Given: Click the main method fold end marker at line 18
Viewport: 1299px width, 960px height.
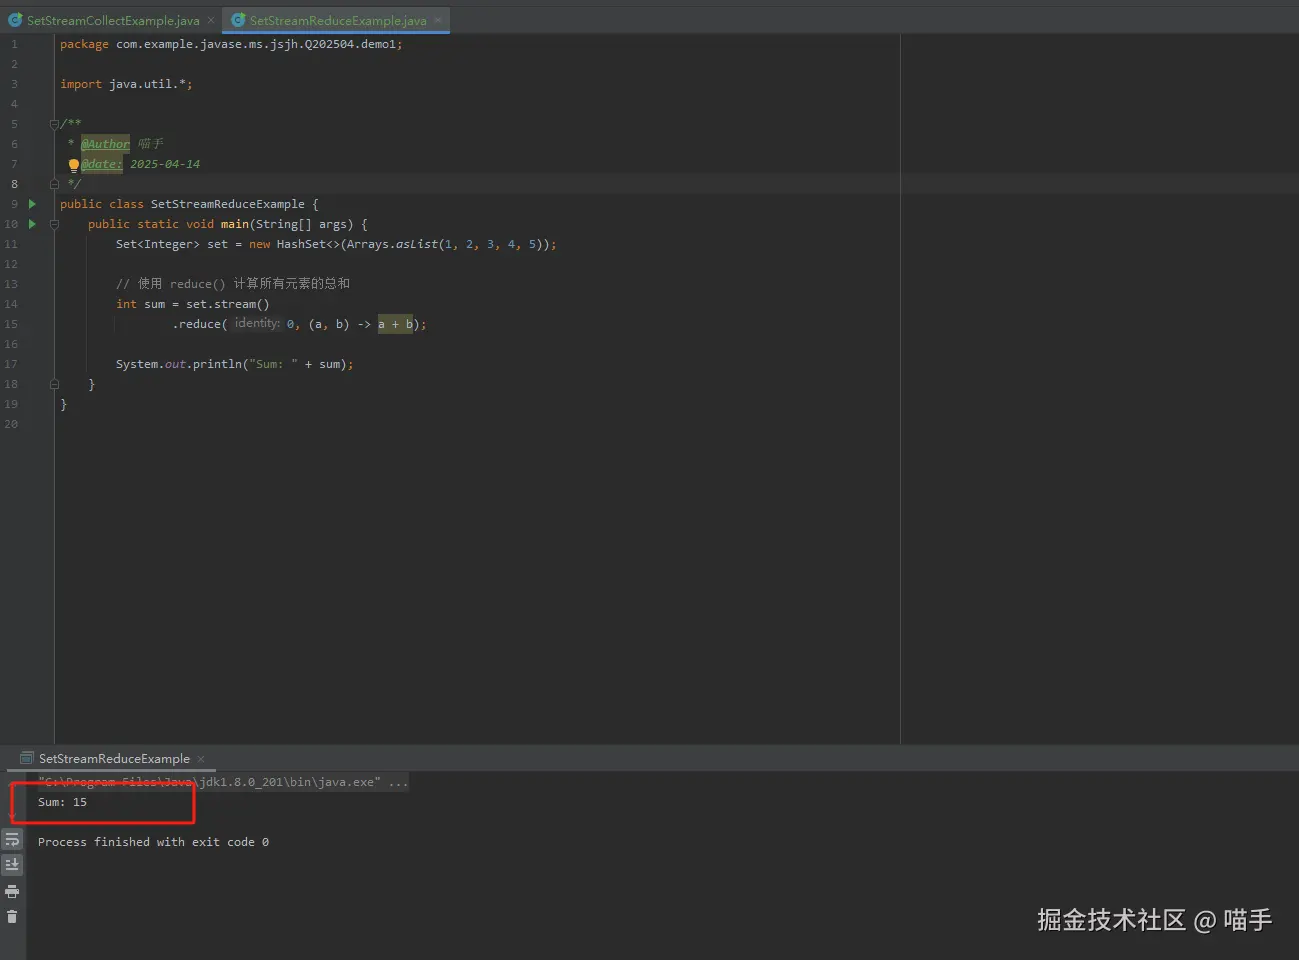Looking at the screenshot, I should tap(54, 384).
